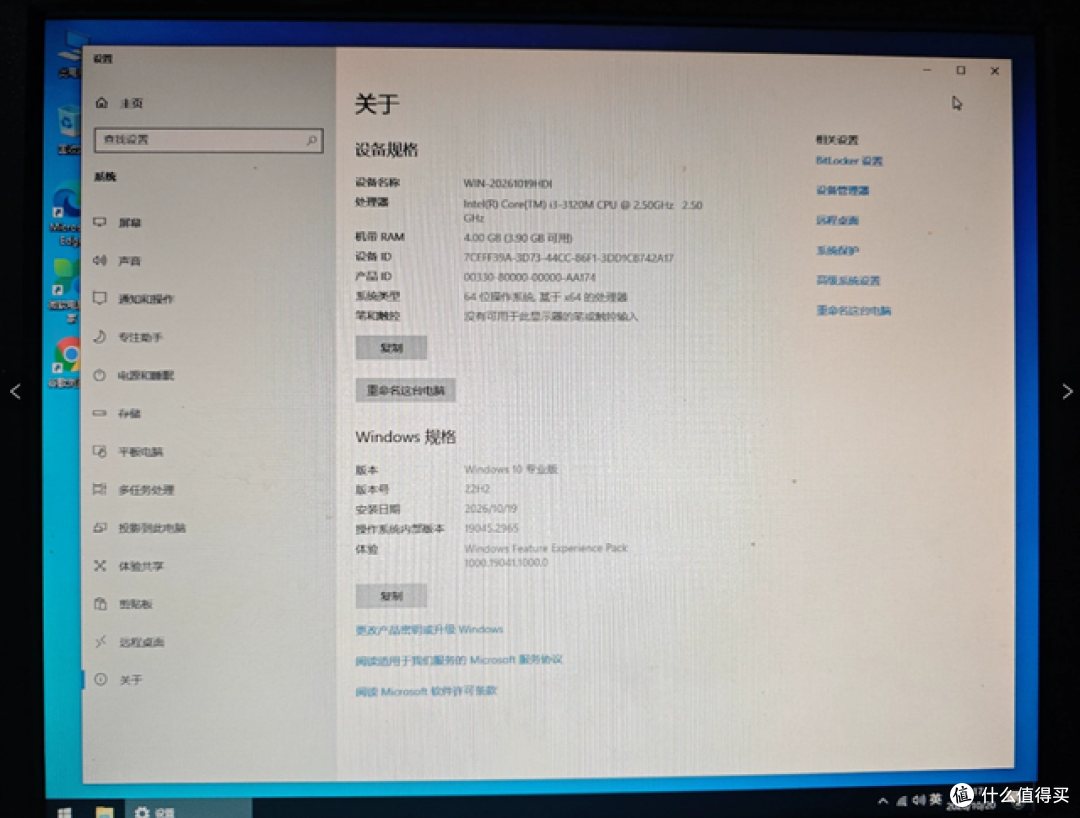Open the Windows Start button

coord(64,812)
